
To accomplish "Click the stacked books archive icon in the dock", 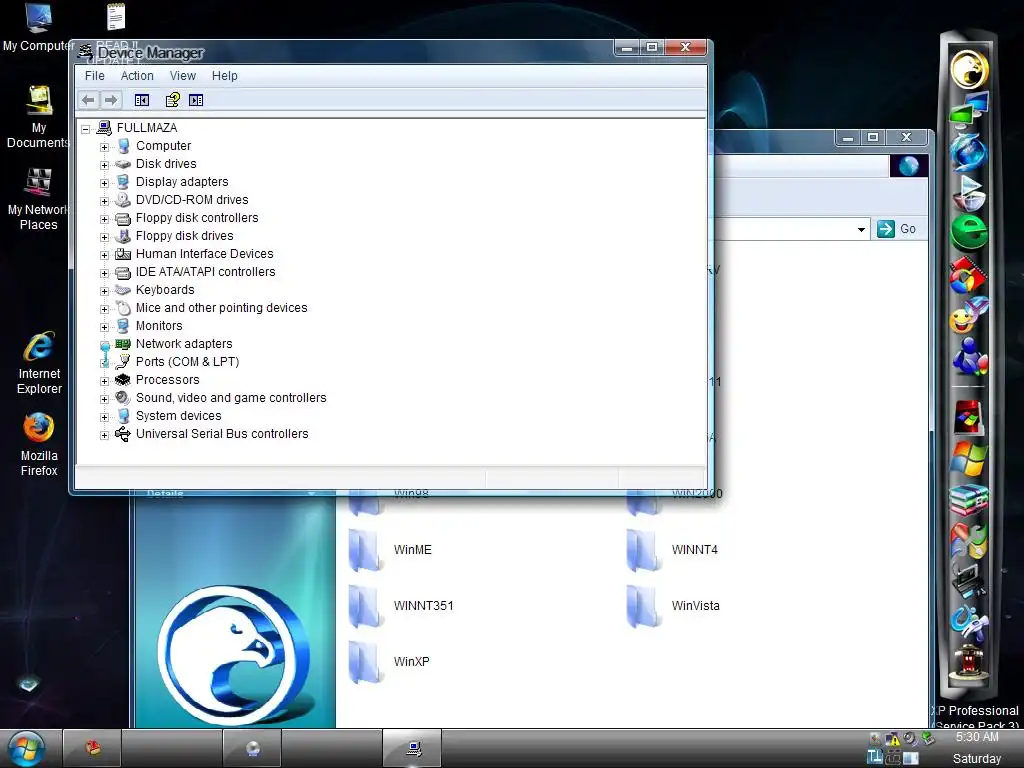I will pyautogui.click(x=969, y=500).
